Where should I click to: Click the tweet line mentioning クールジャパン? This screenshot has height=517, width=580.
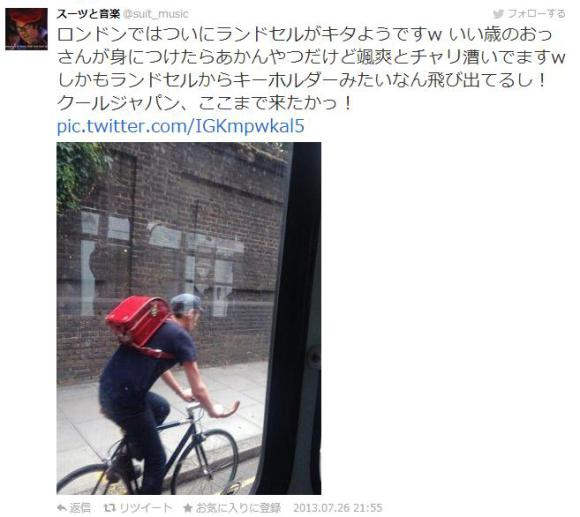204,104
